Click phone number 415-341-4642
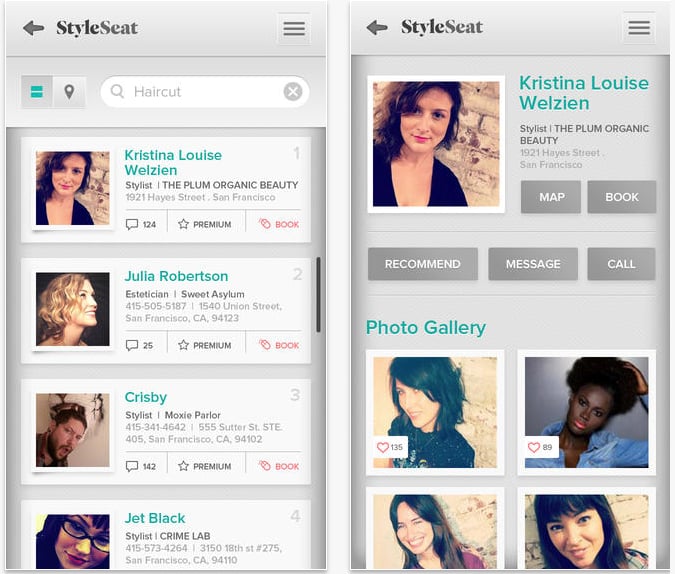Screen dimensions: 675x574 point(155,427)
